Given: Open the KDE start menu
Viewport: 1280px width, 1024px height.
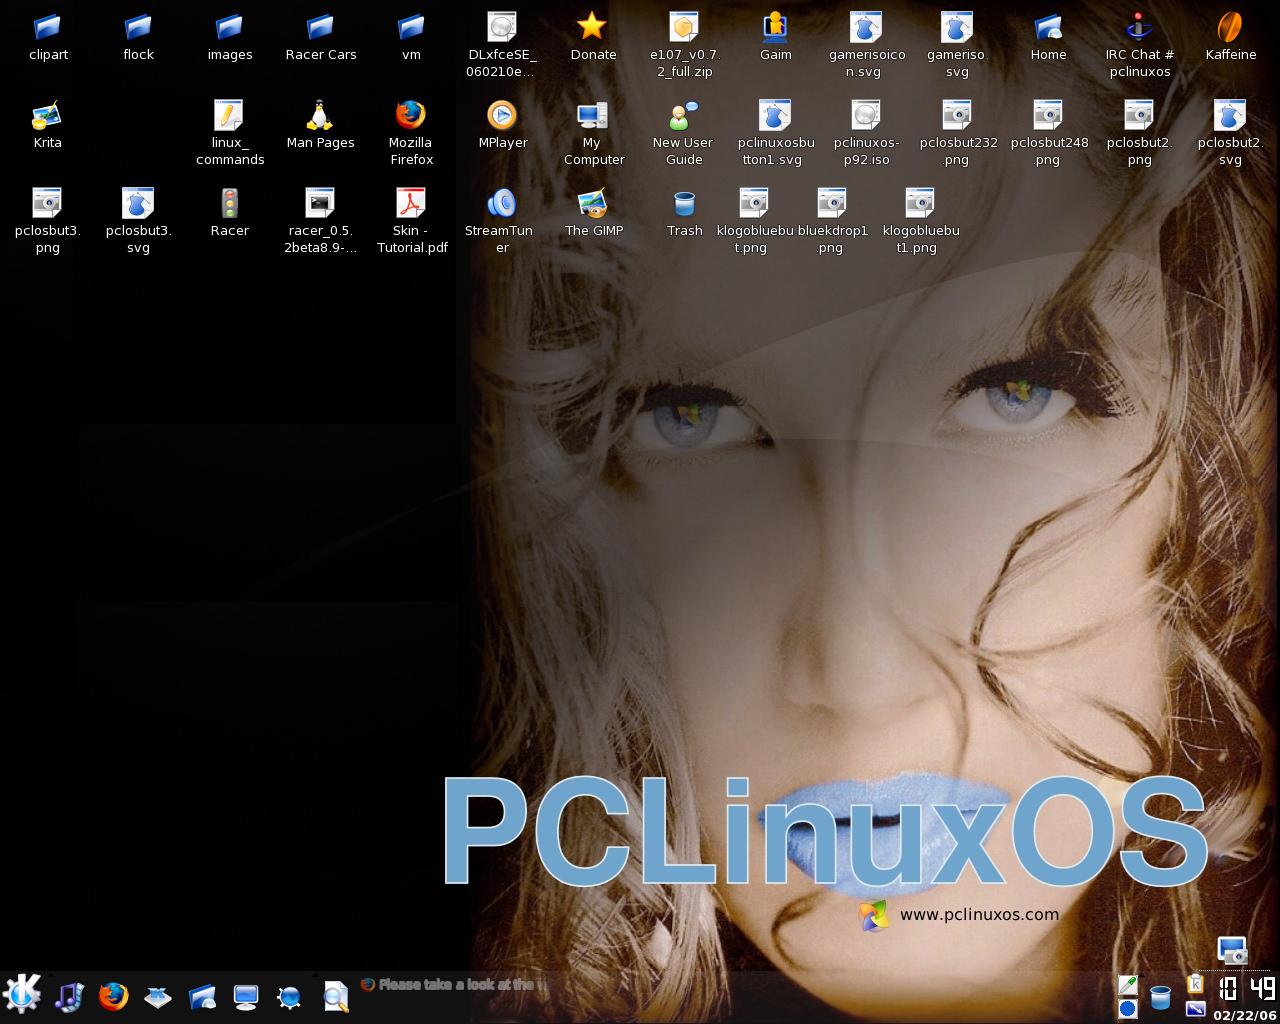Looking at the screenshot, I should pos(22,994).
